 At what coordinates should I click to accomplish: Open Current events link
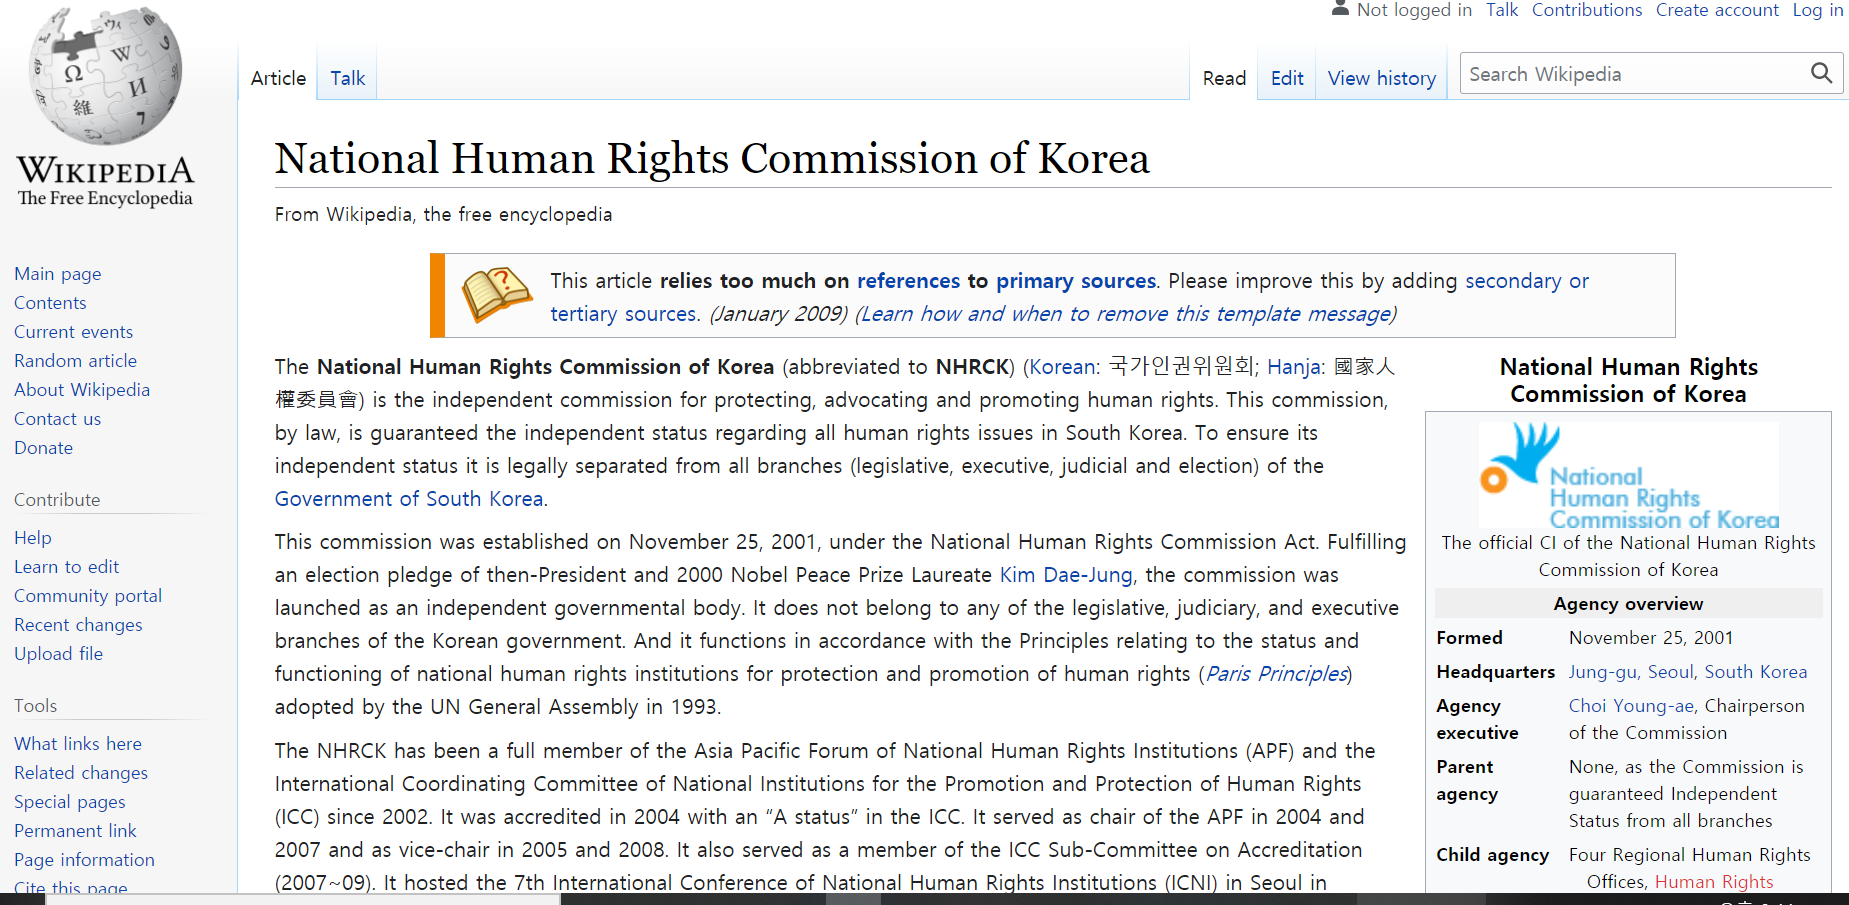(x=73, y=332)
